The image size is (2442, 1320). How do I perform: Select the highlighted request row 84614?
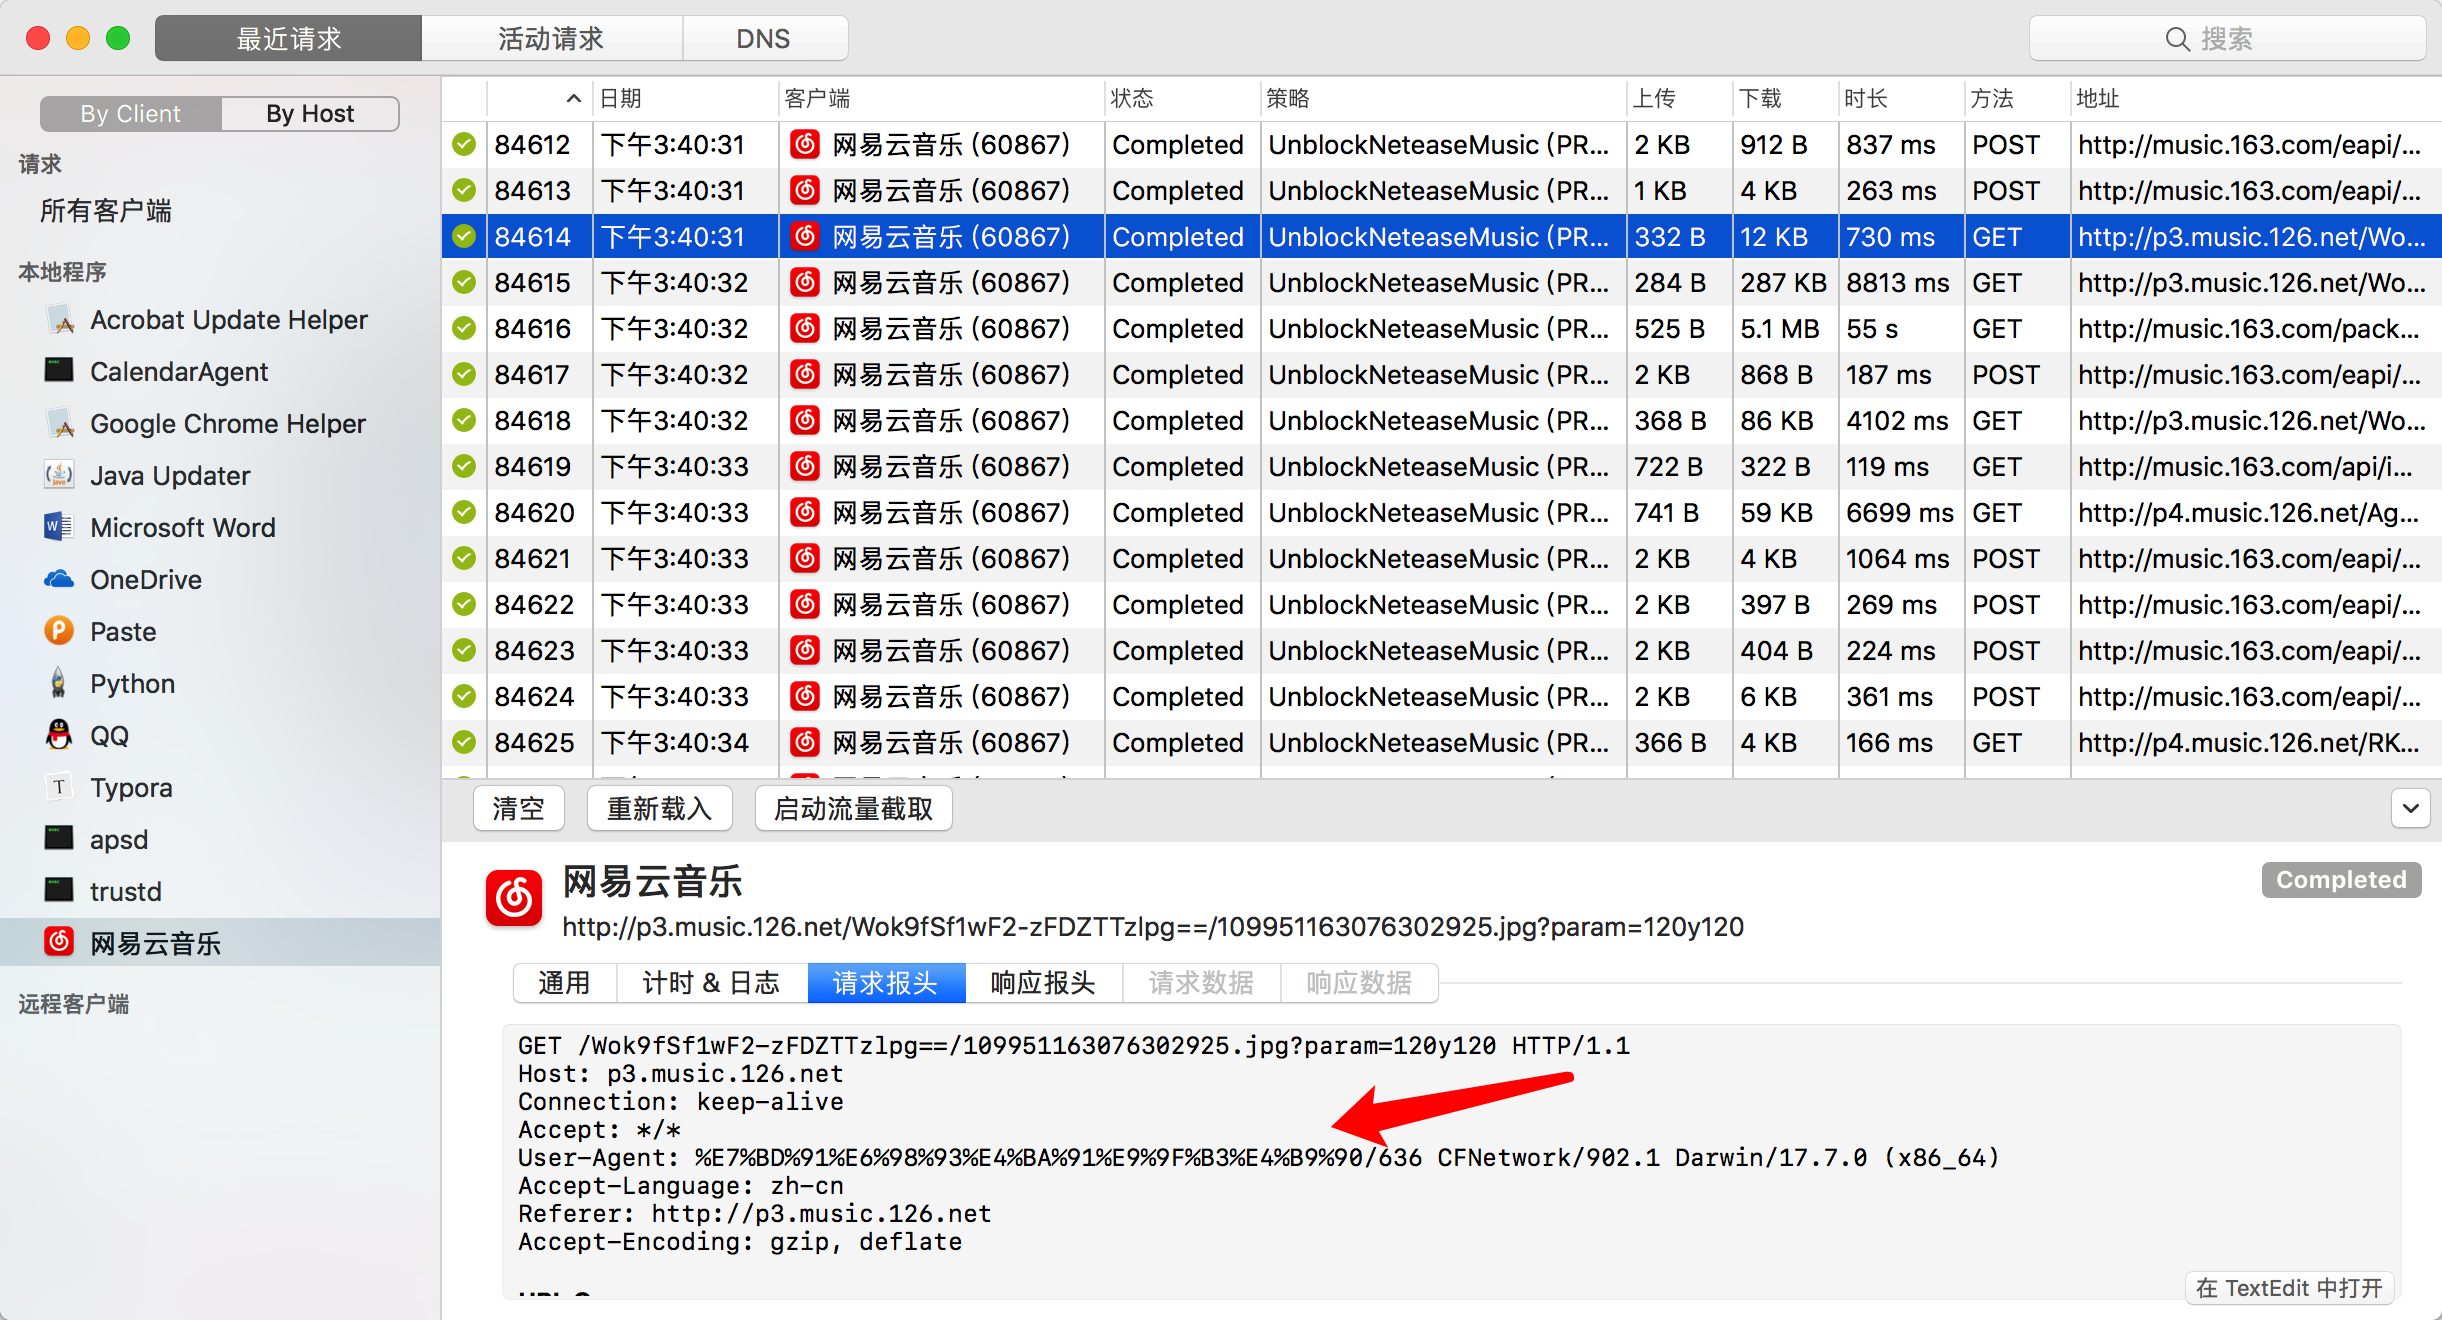(1441, 236)
